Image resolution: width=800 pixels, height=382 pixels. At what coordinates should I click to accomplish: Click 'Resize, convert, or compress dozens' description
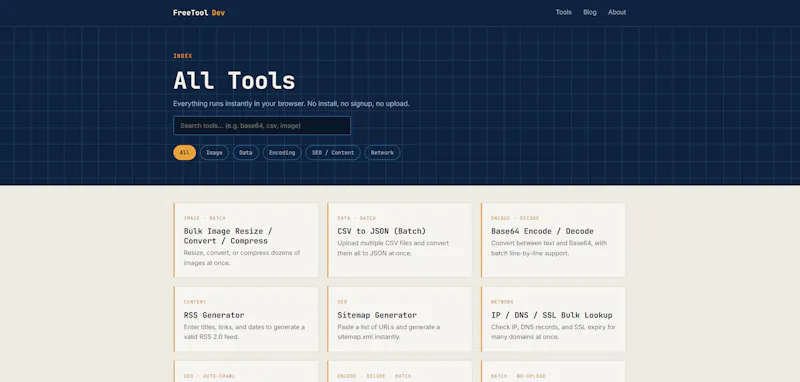(242, 258)
